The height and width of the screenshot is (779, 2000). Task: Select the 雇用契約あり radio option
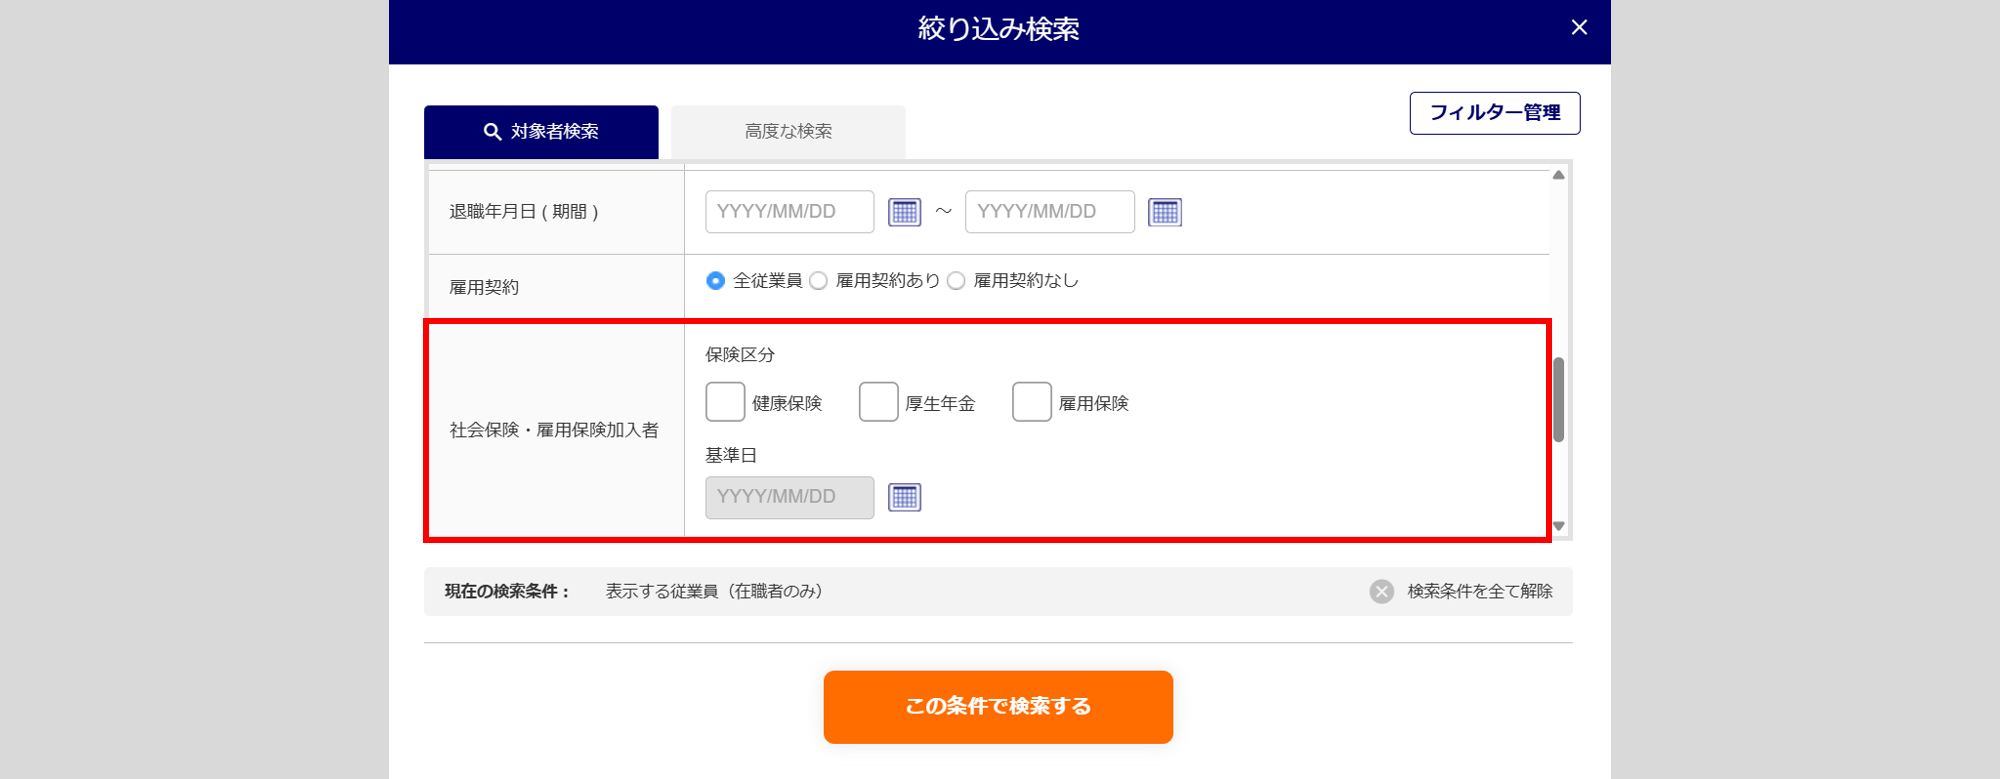(x=818, y=281)
